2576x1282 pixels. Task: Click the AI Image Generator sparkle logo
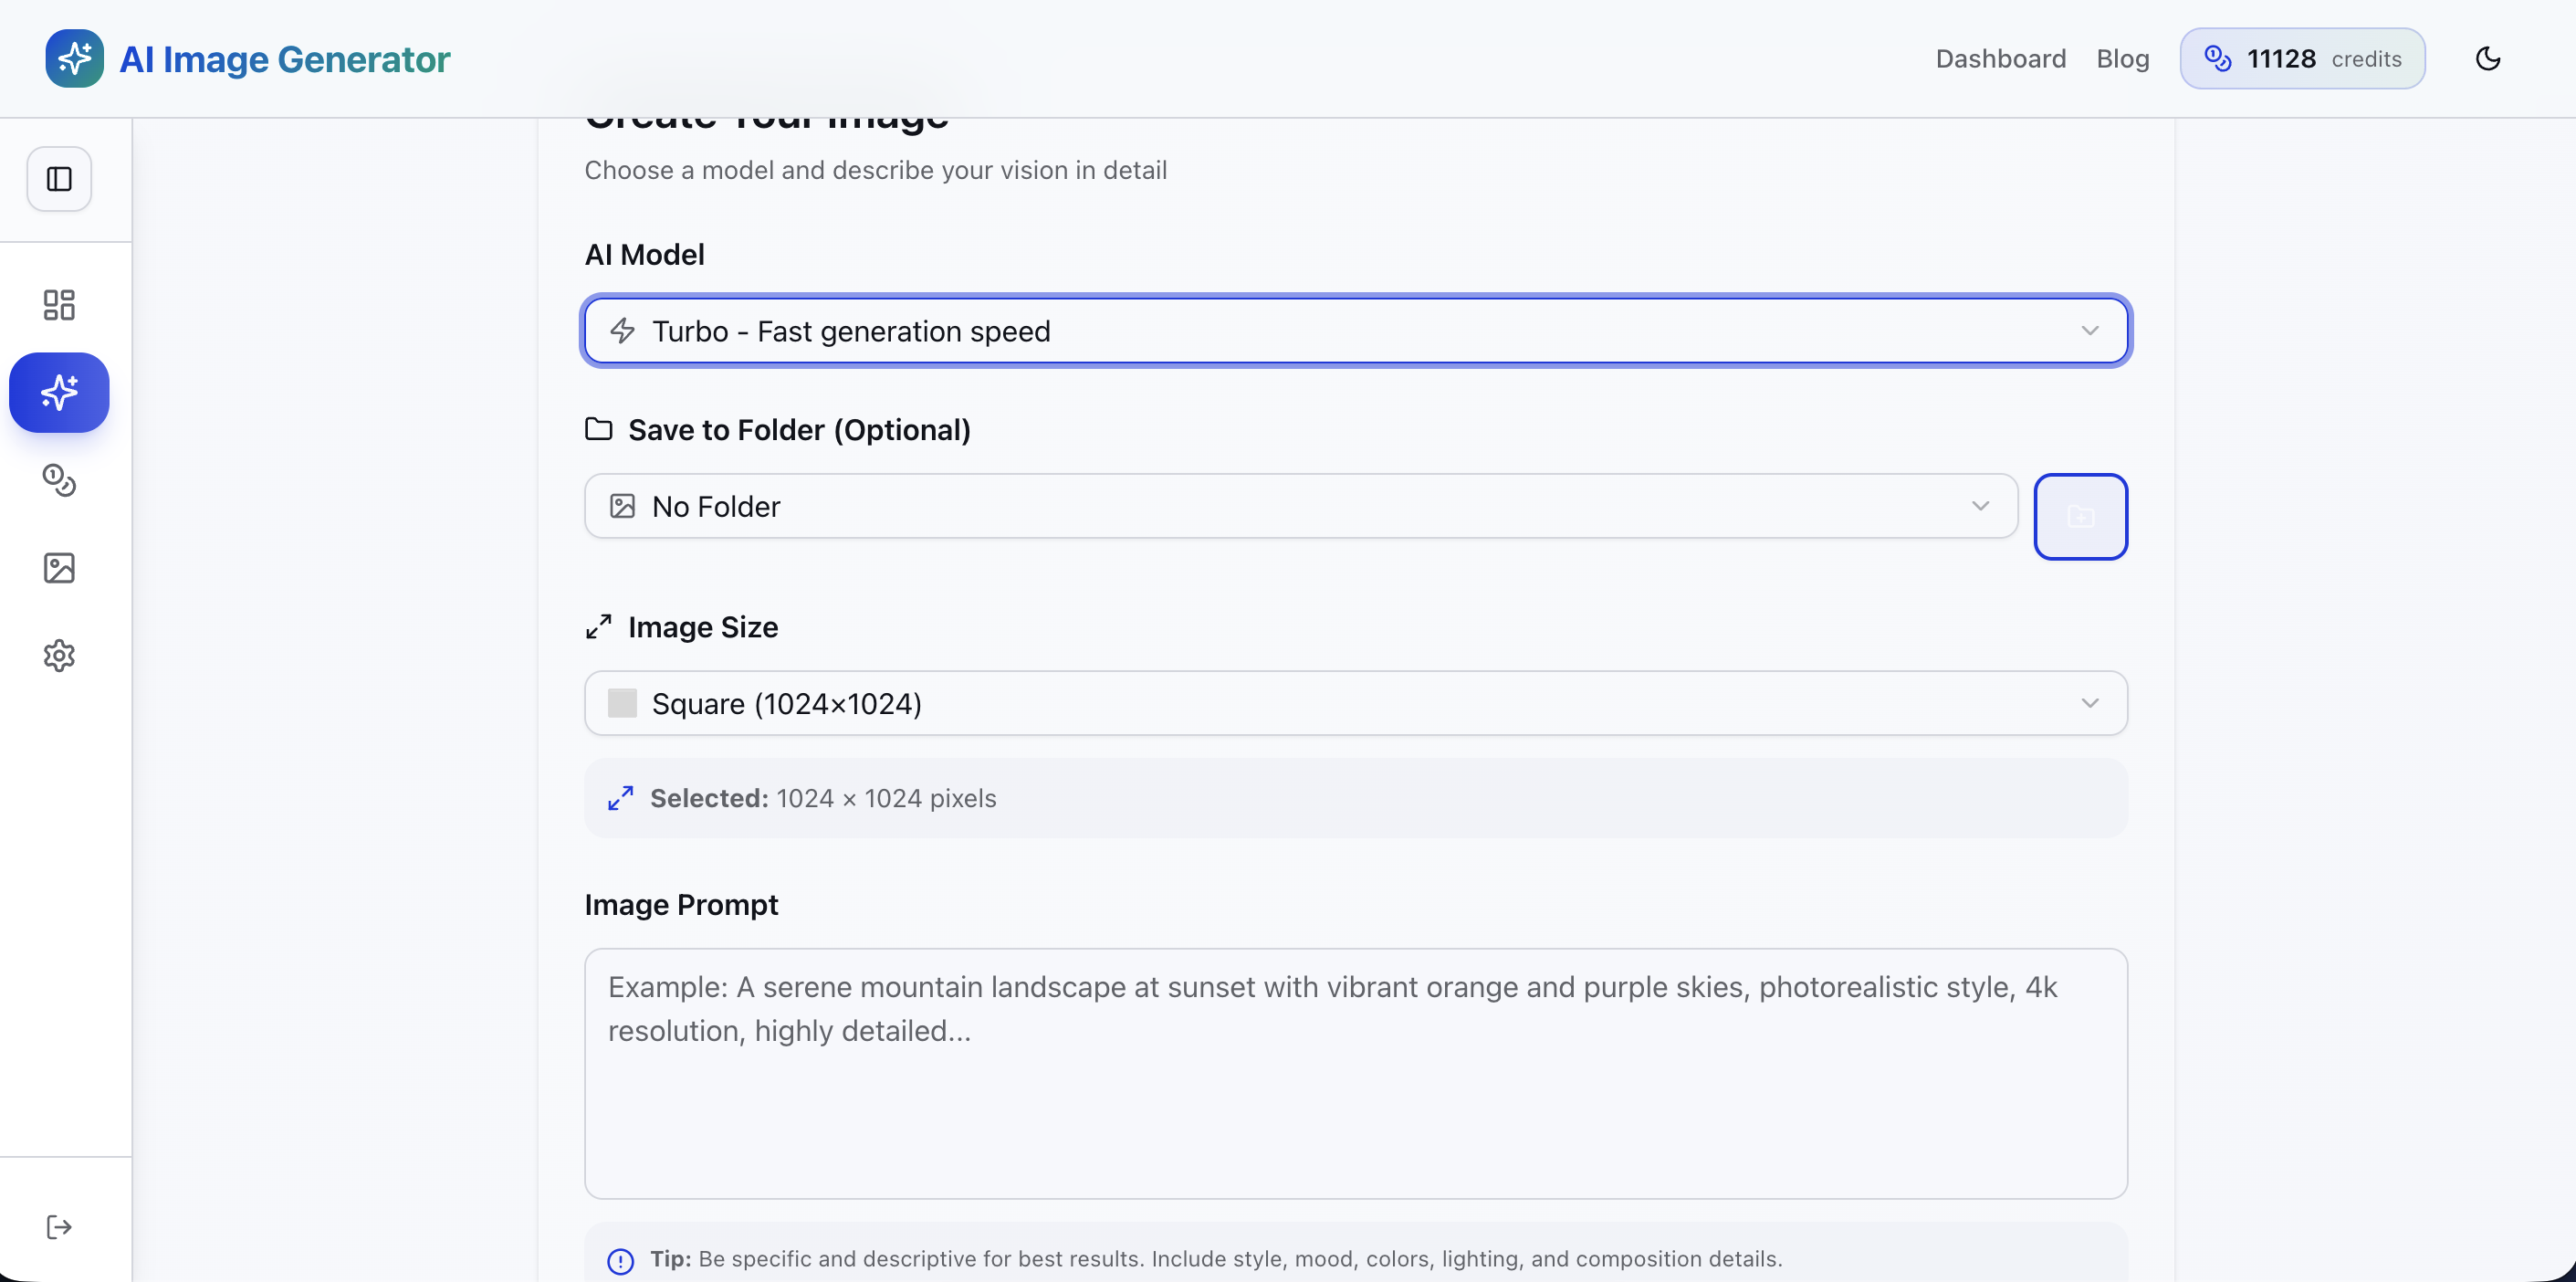coord(74,59)
